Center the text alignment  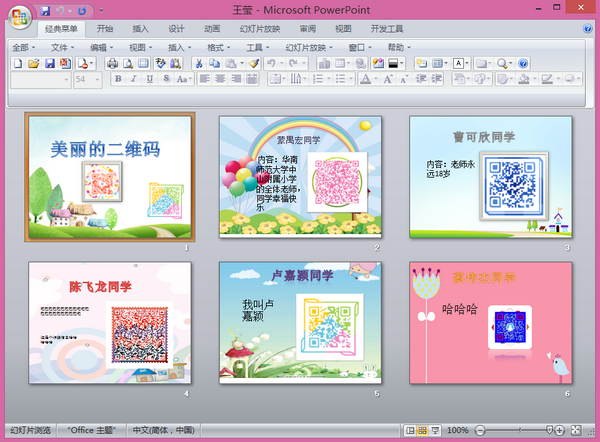pyautogui.click(x=220, y=79)
